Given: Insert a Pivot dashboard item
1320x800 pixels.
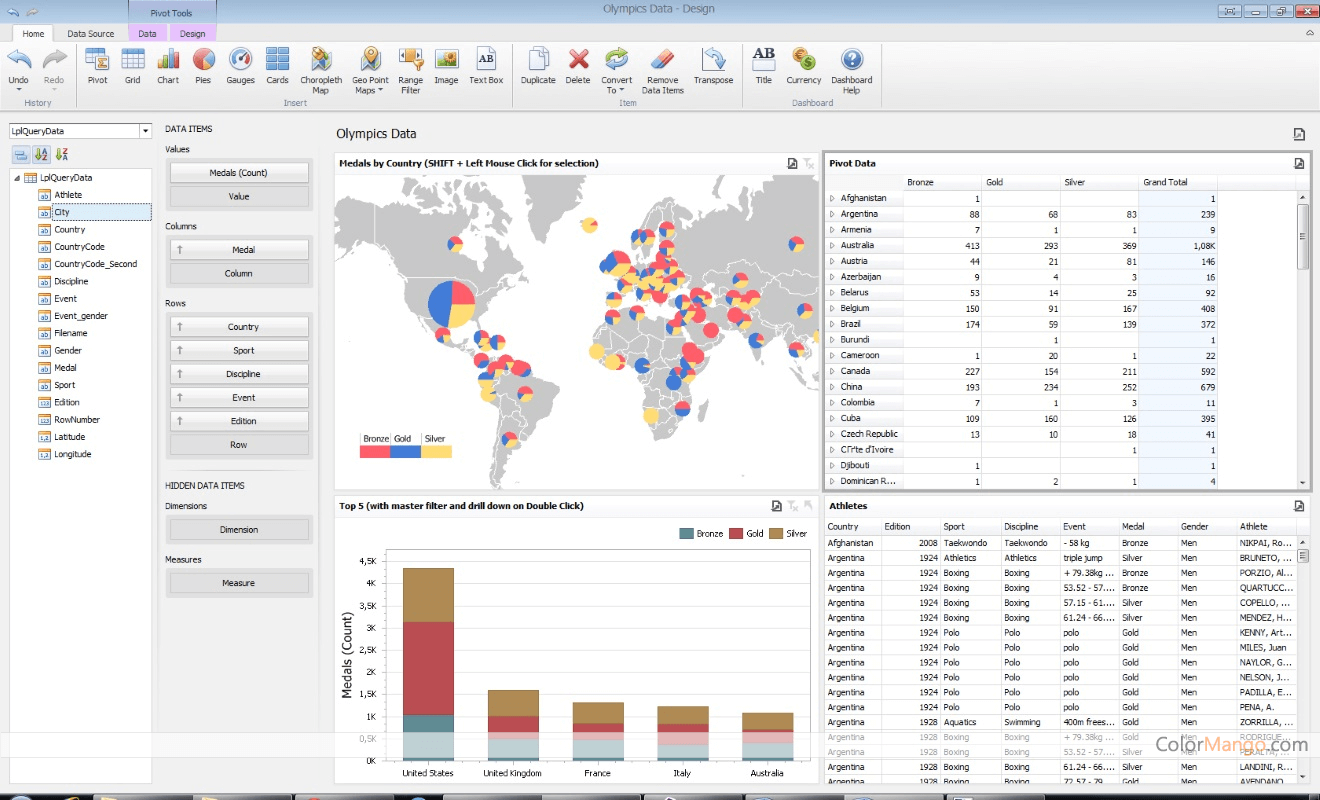Looking at the screenshot, I should tap(97, 65).
